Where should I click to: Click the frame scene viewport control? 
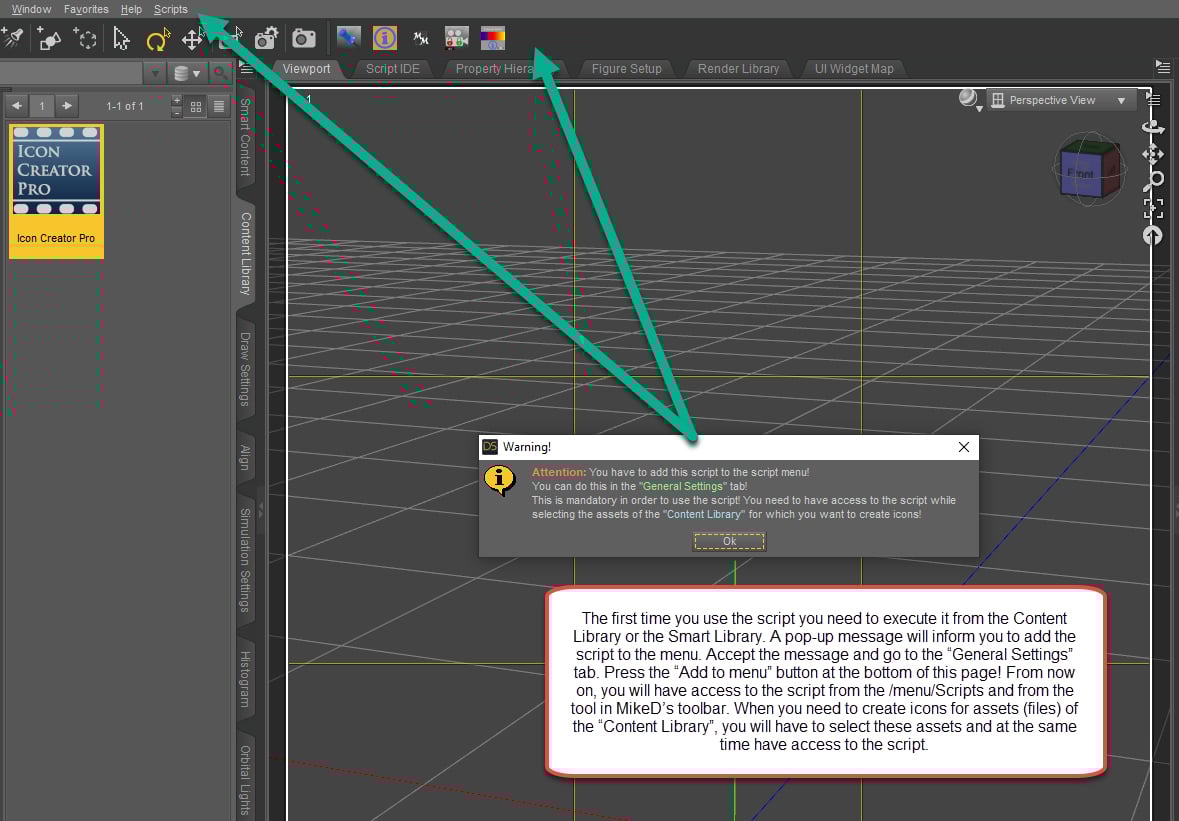[x=1152, y=207]
